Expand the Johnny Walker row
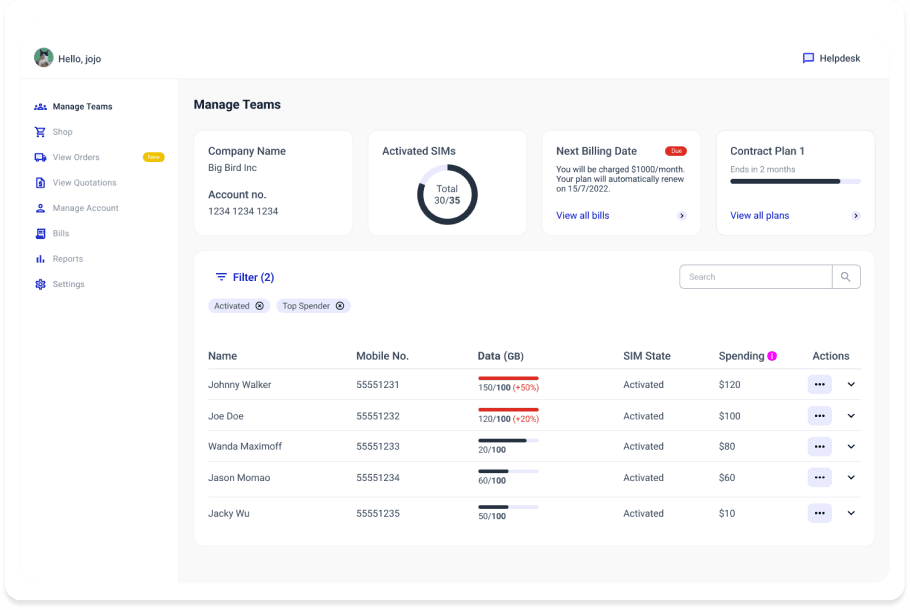 pyautogui.click(x=851, y=385)
